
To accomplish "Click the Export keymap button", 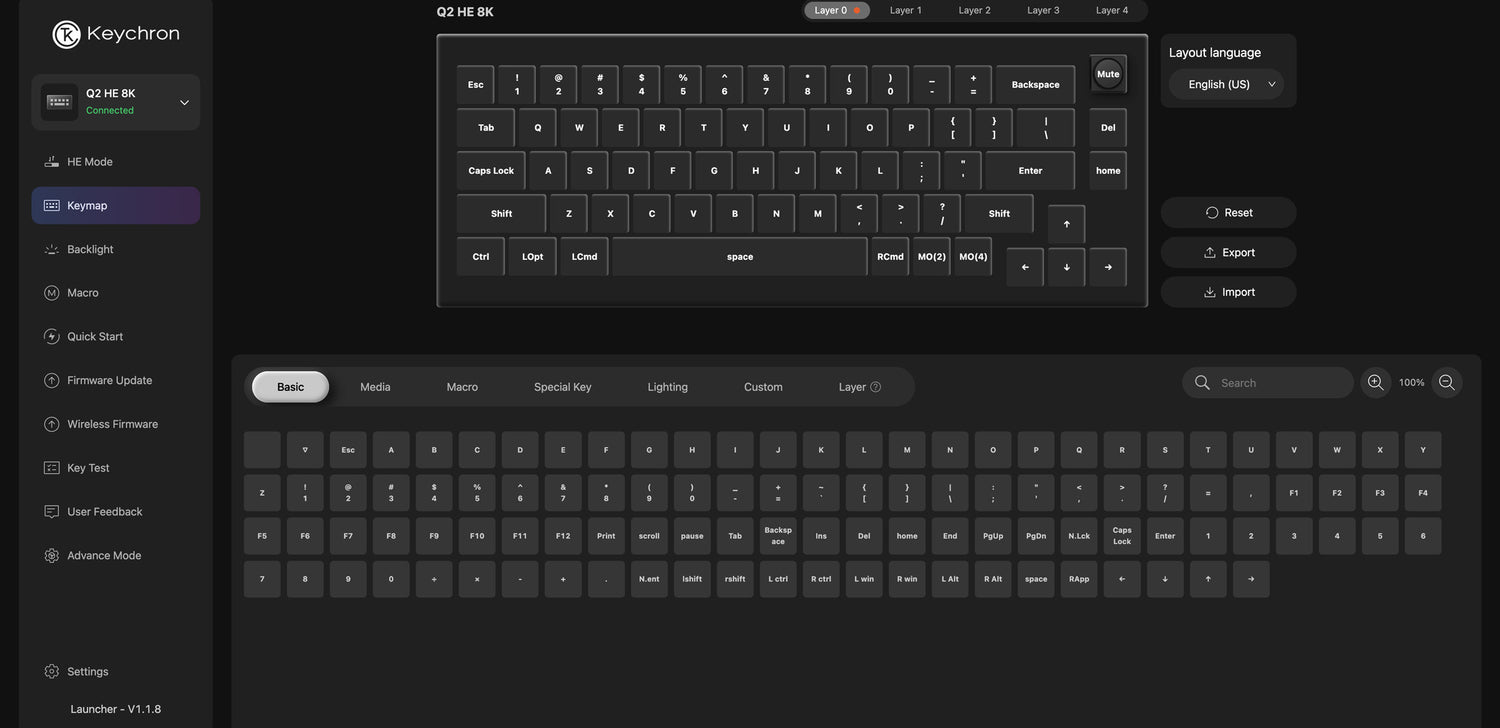I will 1228,253.
